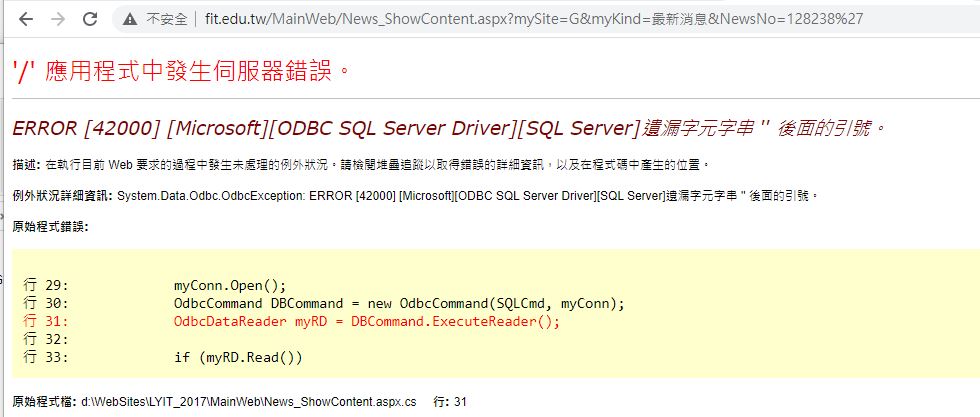Click empty code line label 行 32
Image resolution: width=980 pixels, height=417 pixels.
tap(45, 339)
